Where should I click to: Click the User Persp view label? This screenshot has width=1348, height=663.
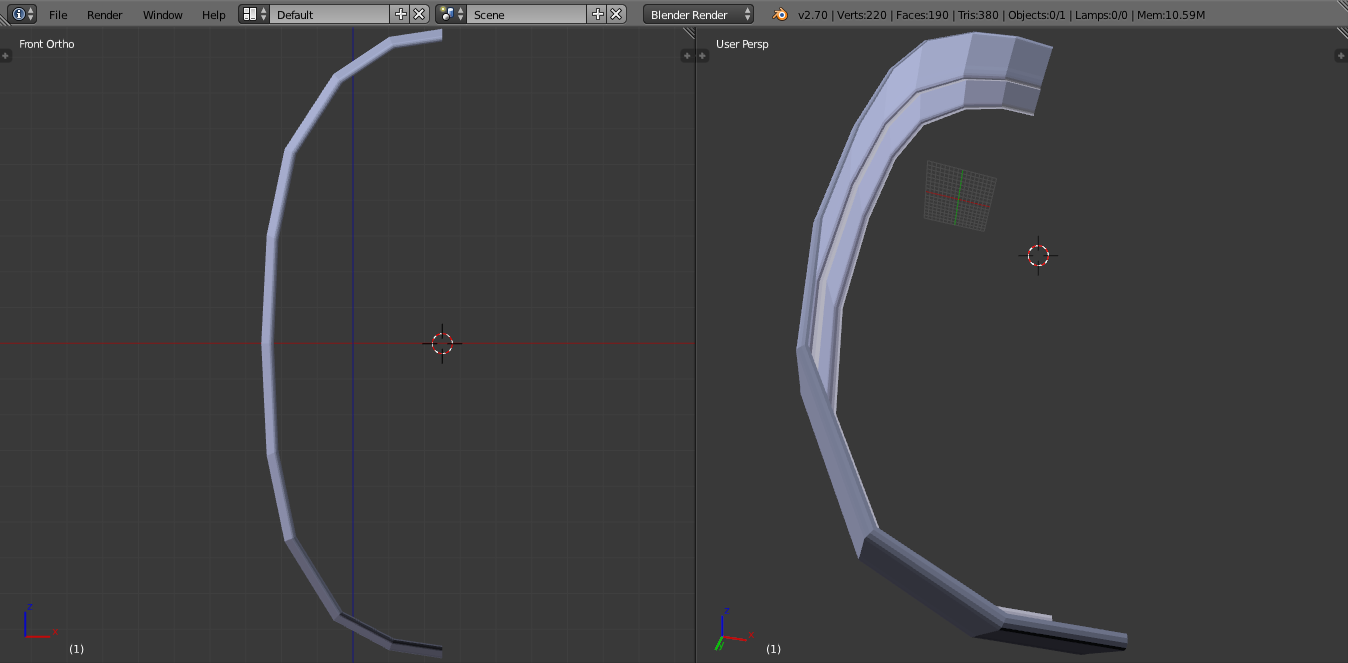[742, 44]
